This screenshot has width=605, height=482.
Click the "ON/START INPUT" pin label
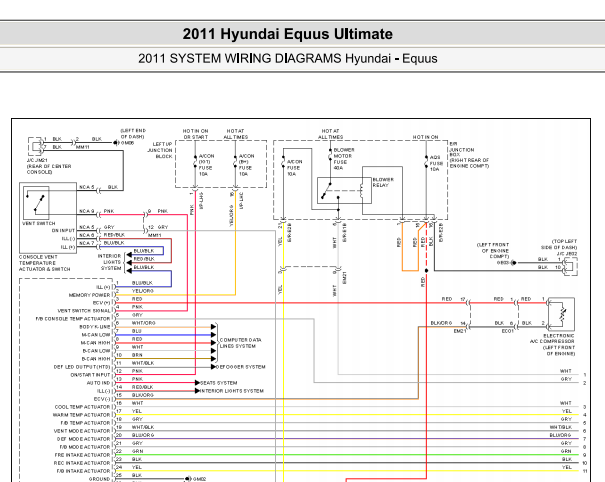90,375
